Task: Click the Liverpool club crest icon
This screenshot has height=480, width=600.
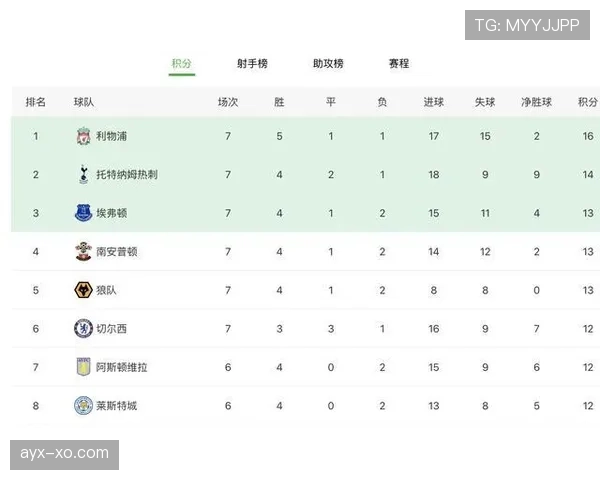Action: 83,136
